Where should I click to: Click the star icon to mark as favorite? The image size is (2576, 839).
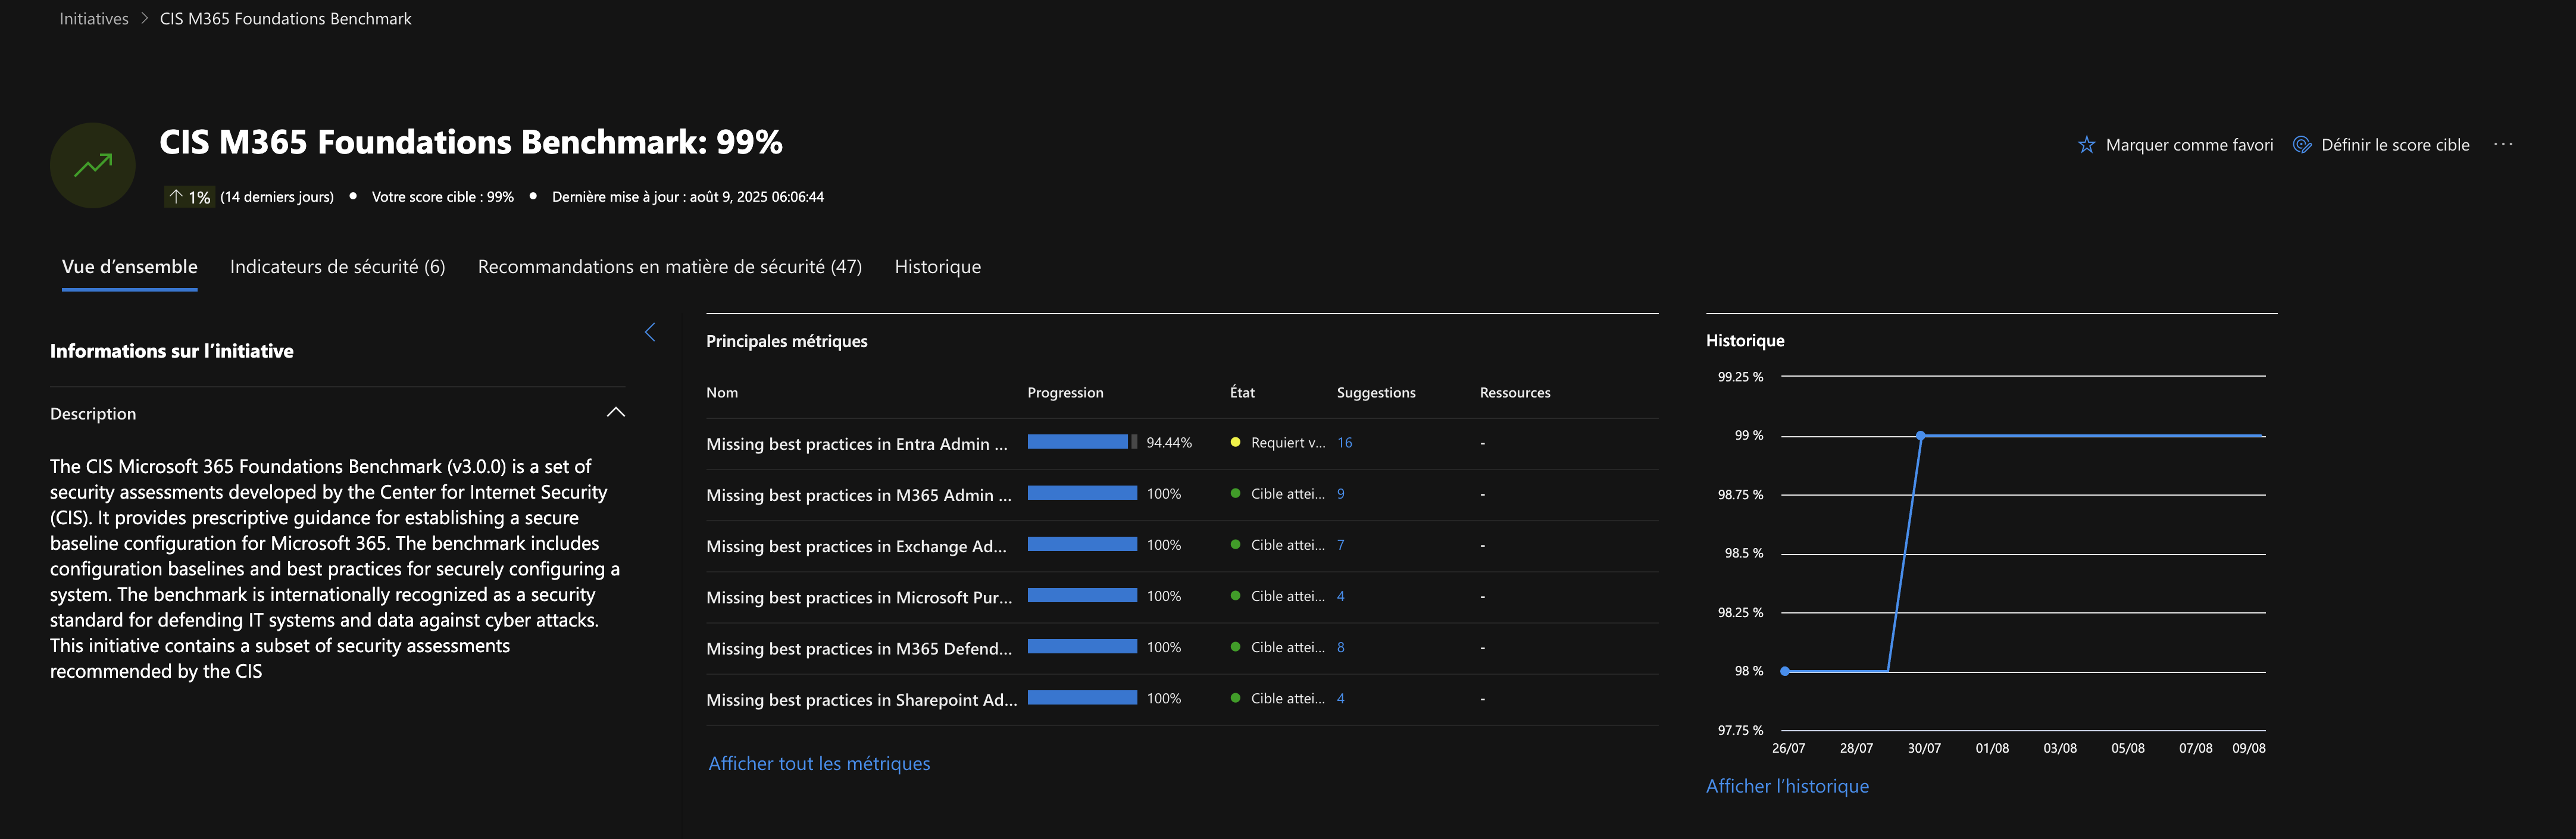point(2086,145)
